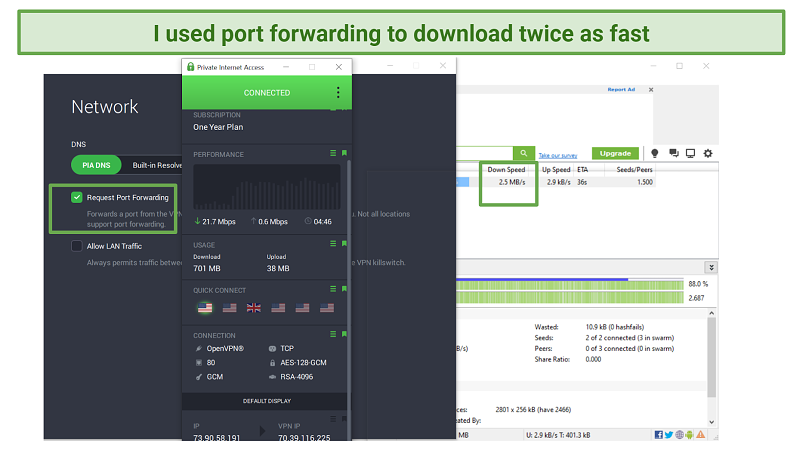The width and height of the screenshot is (806, 453).
Task: Click the Usage tile drag-handle icon
Action: (x=333, y=244)
